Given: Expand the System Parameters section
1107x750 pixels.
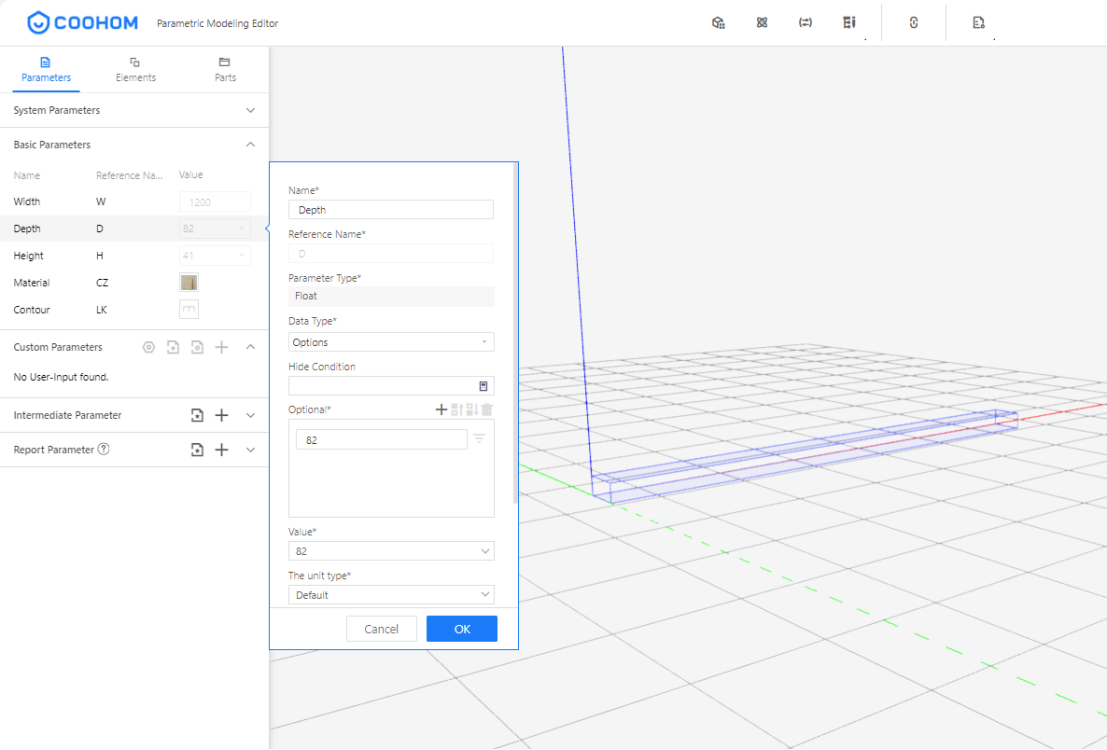Looking at the screenshot, I should point(250,110).
